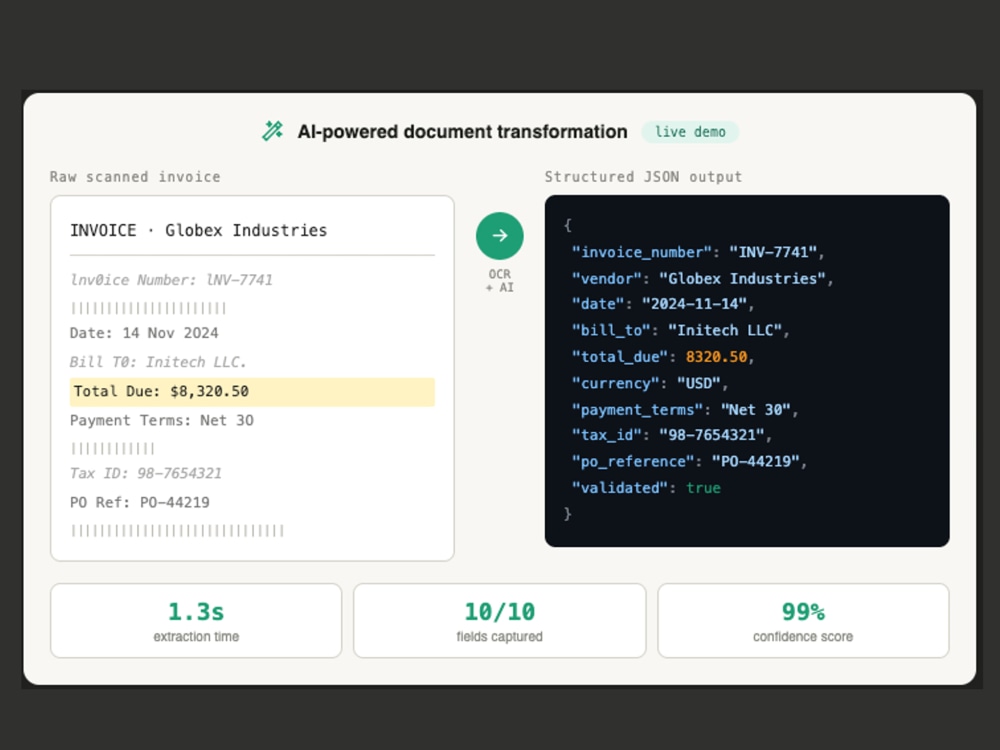Click the orange 8320.50 total_due value
This screenshot has width=1000, height=750.
pos(716,357)
